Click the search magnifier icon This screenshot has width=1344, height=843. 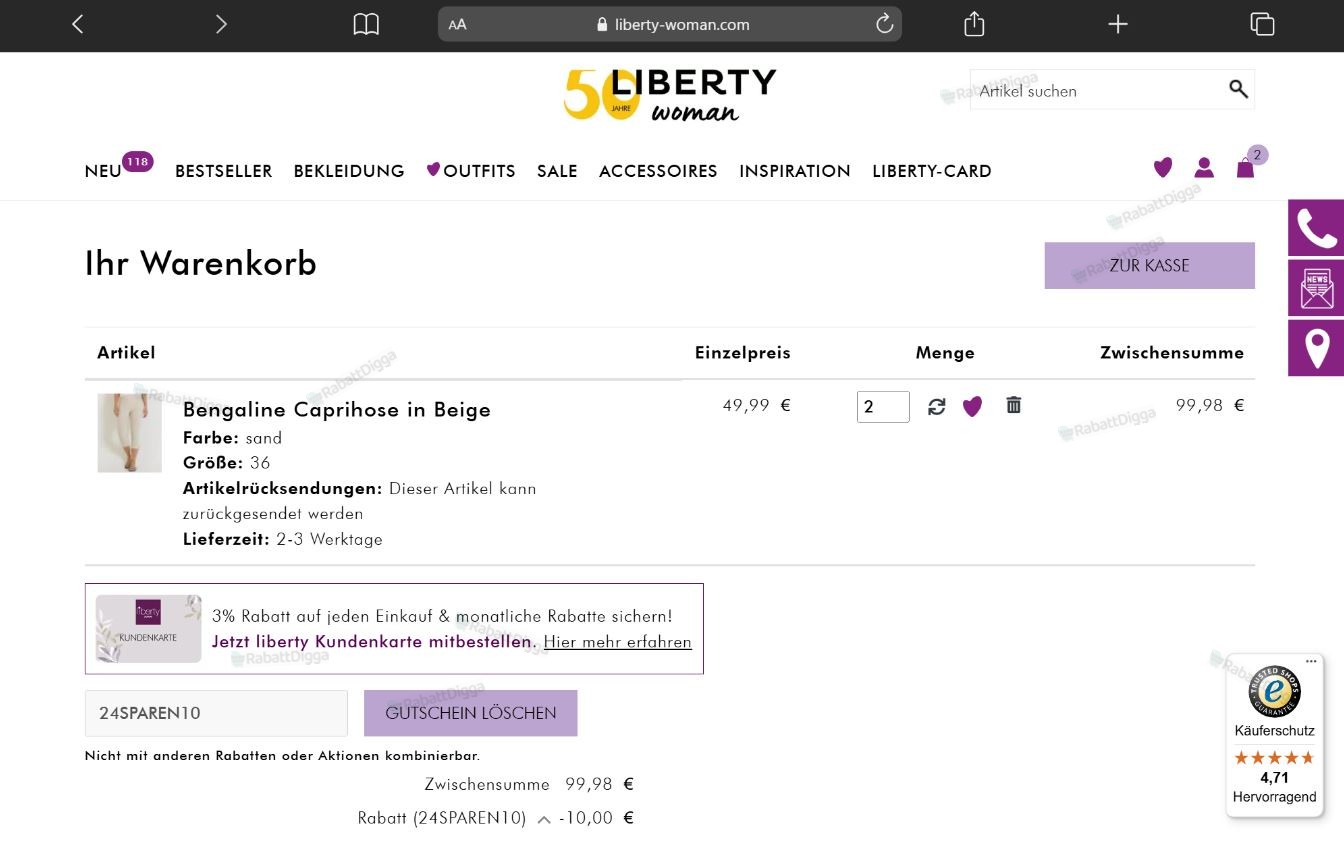click(x=1238, y=90)
